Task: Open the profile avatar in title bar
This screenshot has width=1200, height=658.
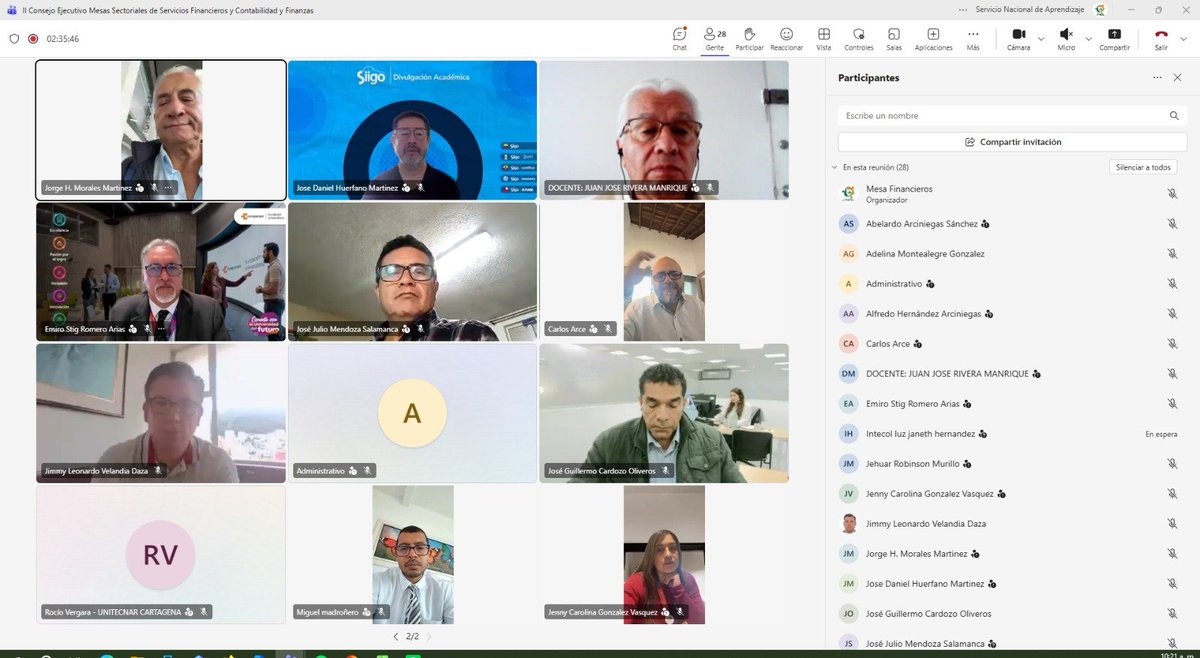Action: [1100, 9]
